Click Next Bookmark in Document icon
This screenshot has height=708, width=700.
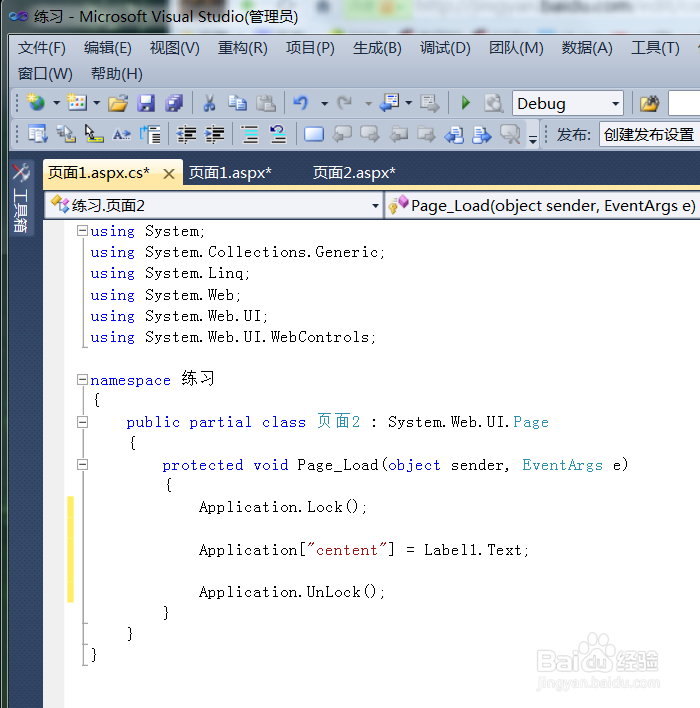(482, 135)
